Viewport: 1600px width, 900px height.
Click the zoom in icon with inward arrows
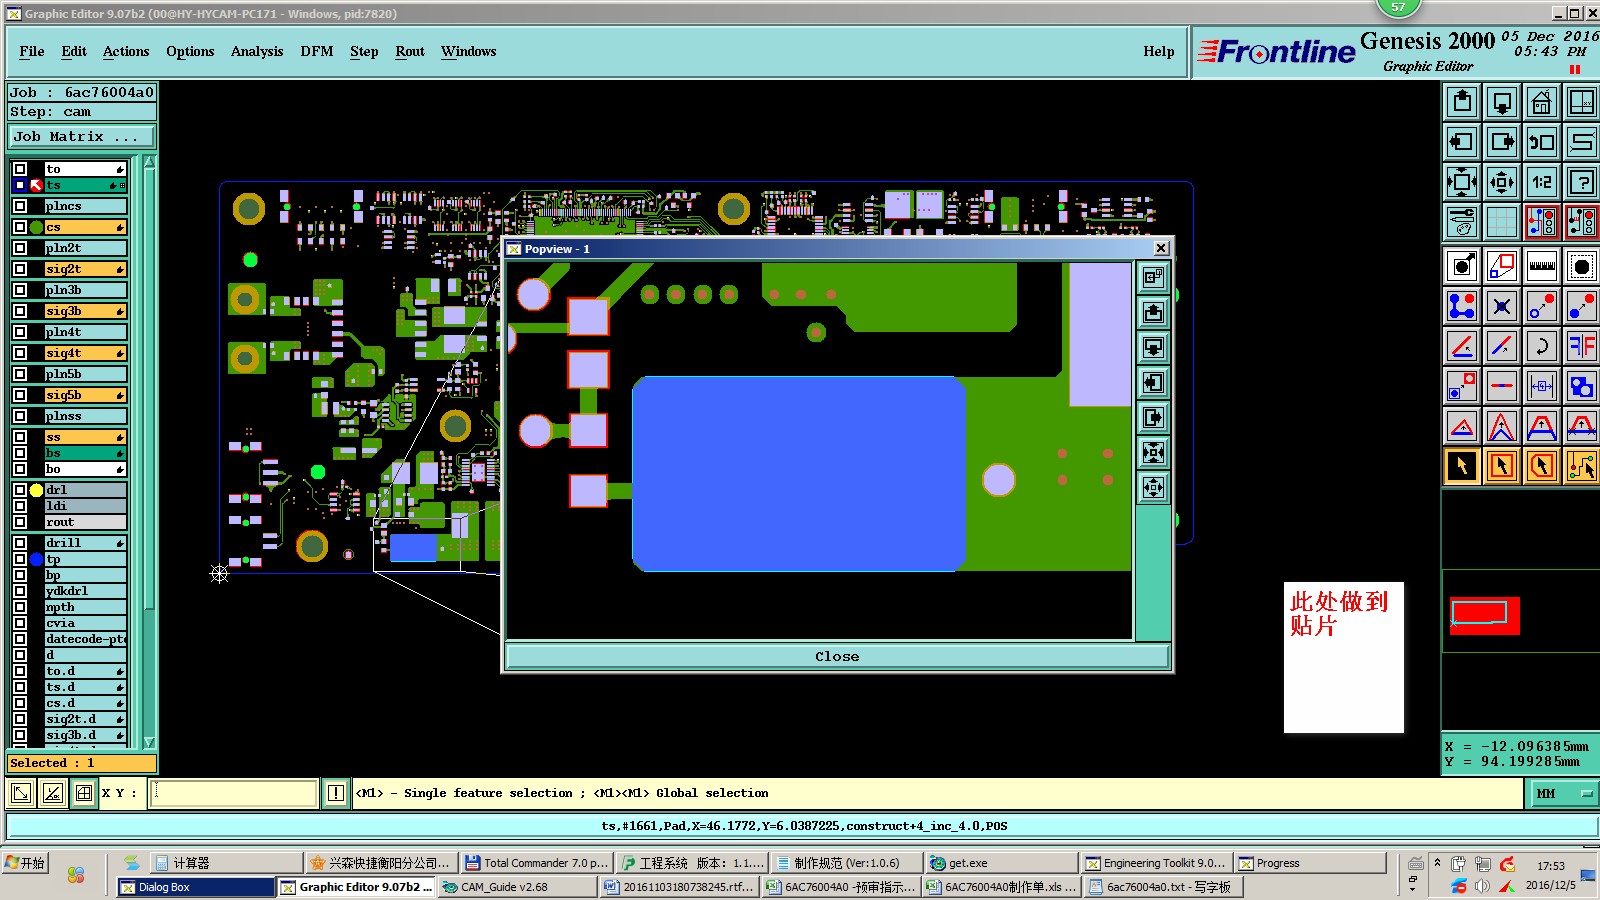tap(1462, 182)
